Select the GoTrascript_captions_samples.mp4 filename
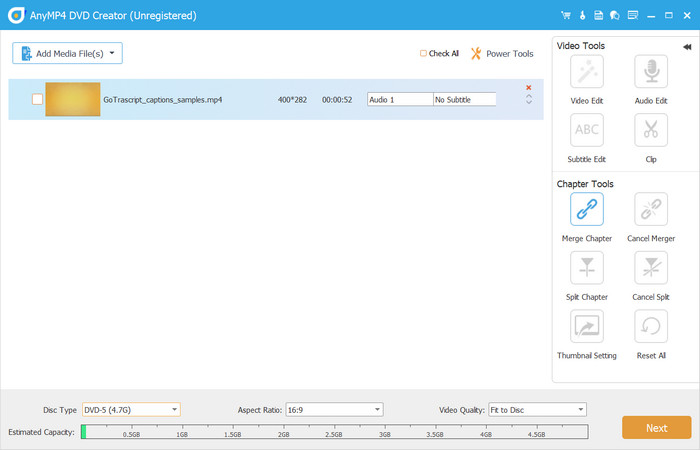The image size is (700, 450). (x=162, y=100)
